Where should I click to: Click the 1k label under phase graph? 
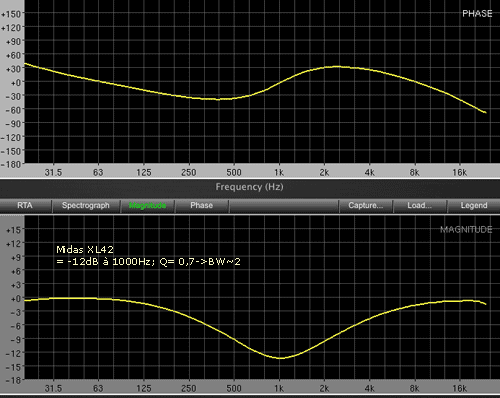(279, 172)
